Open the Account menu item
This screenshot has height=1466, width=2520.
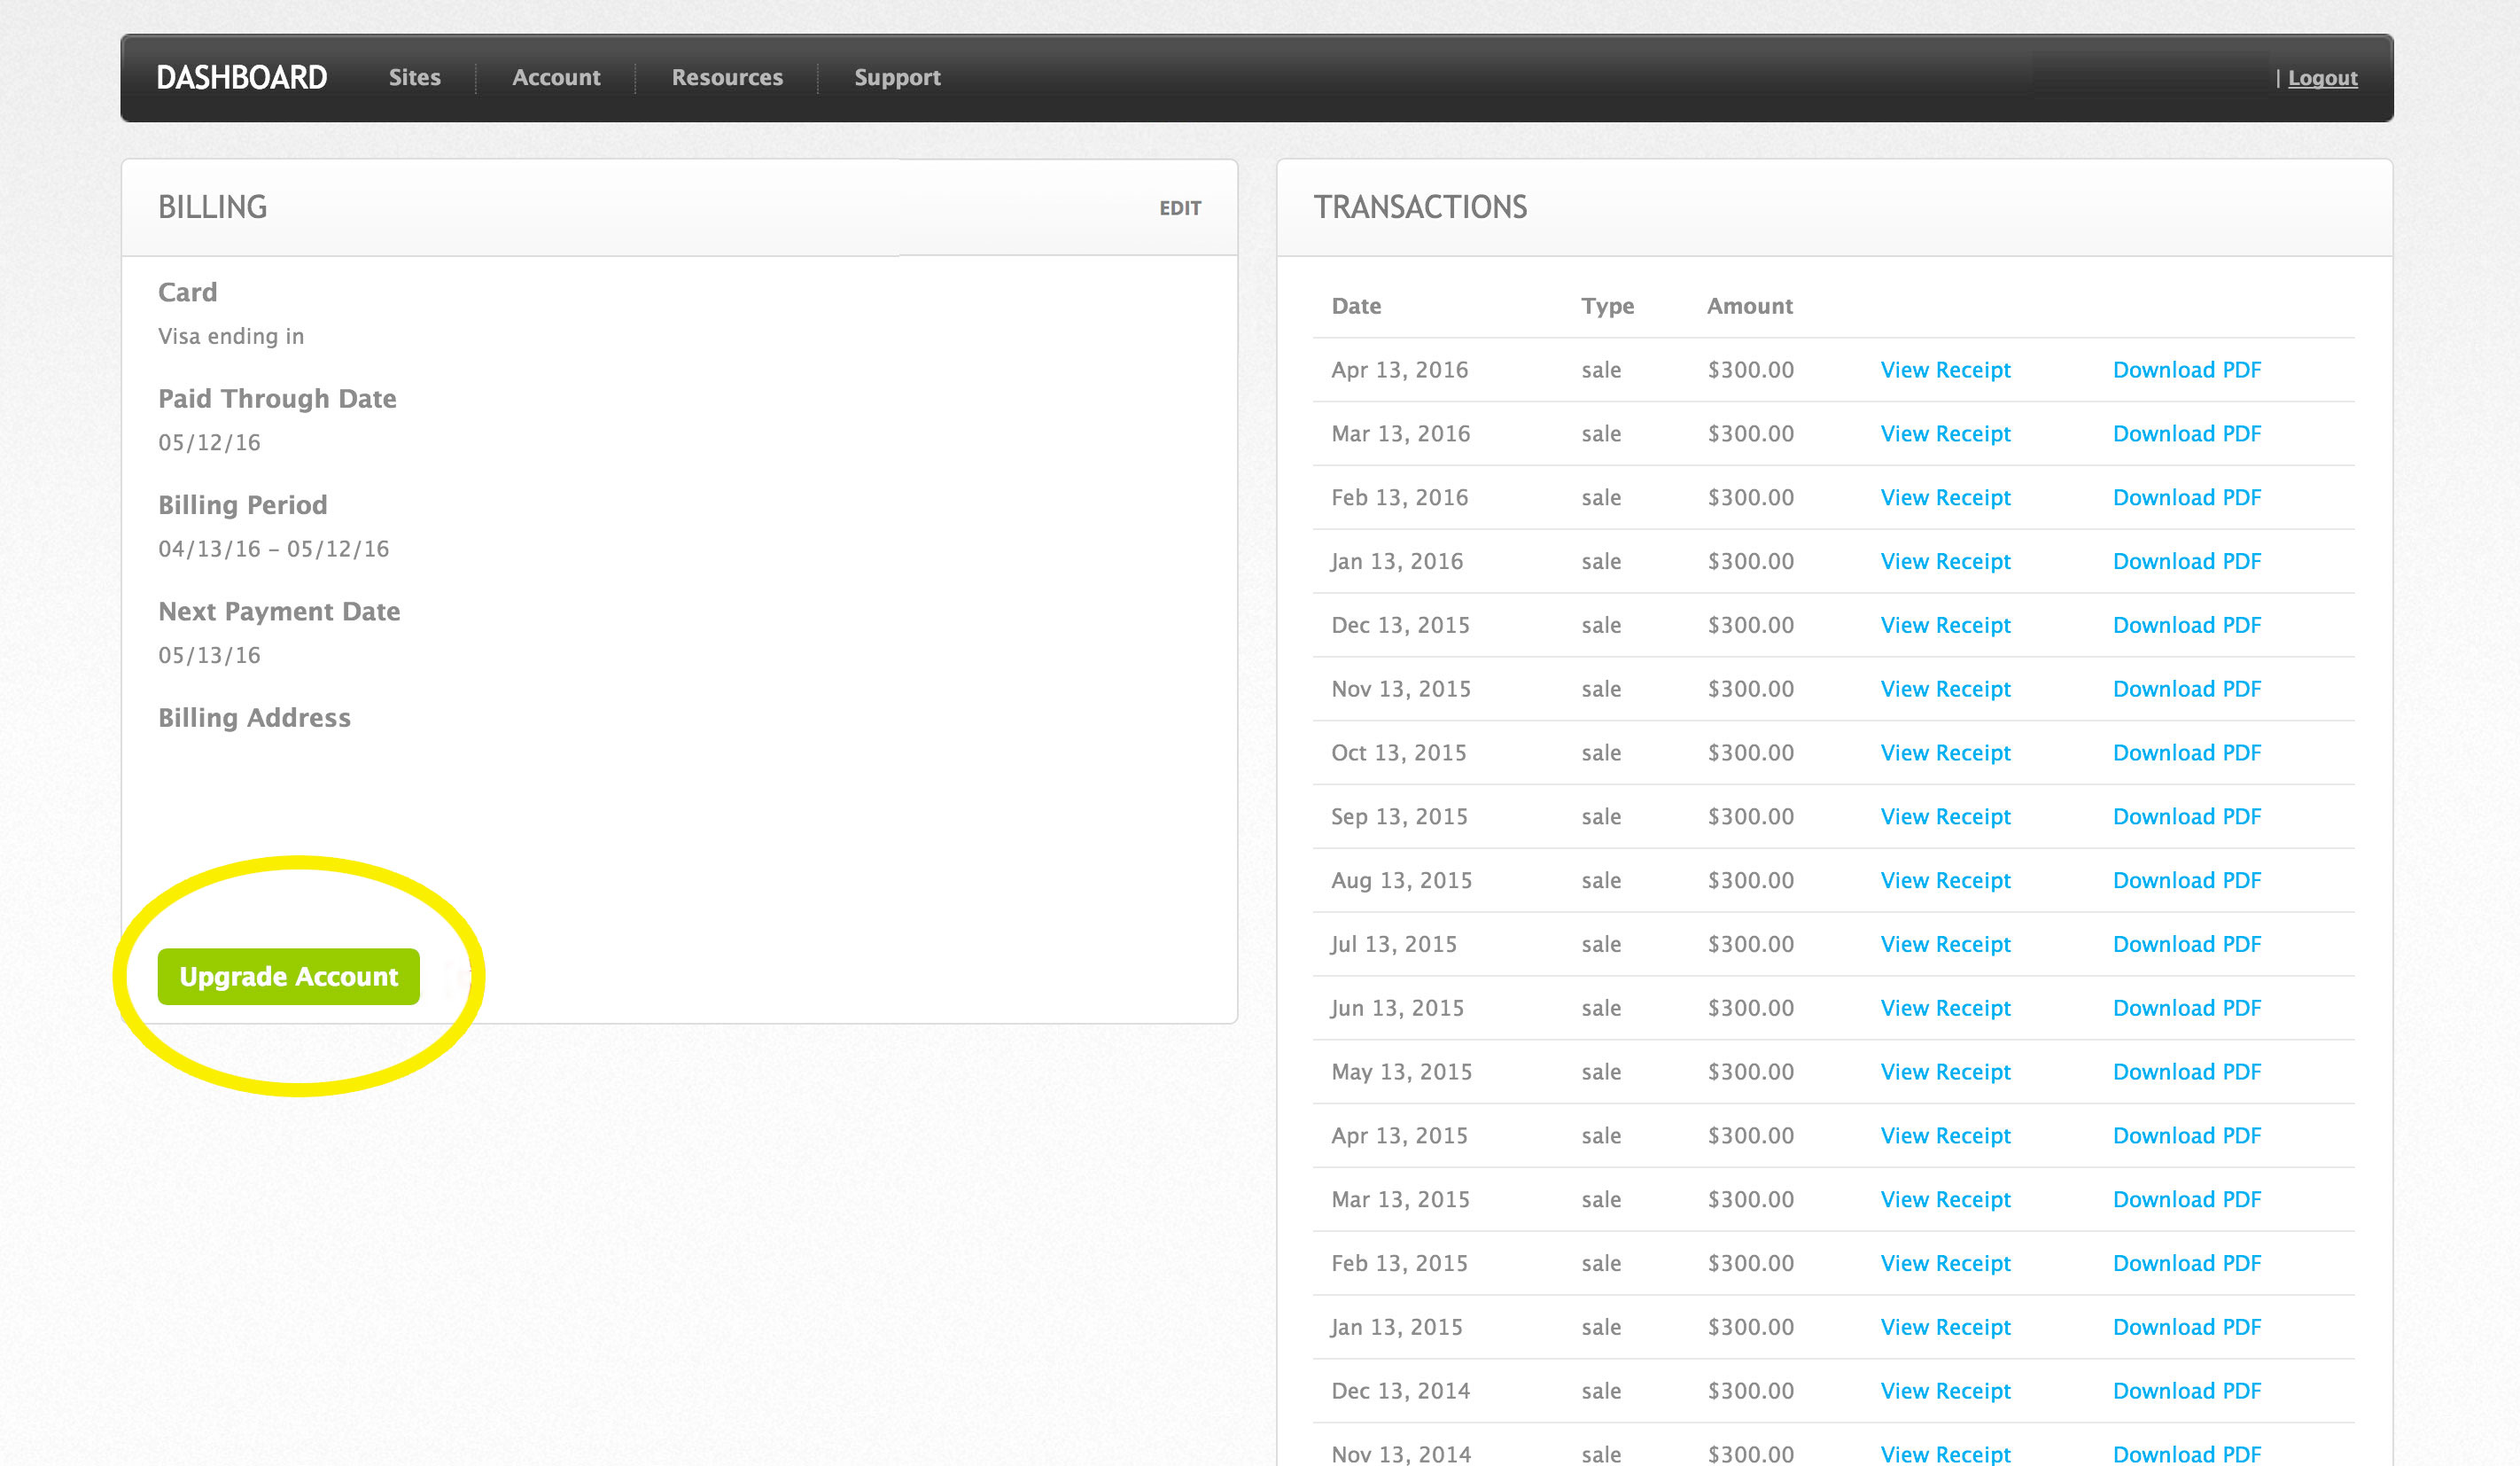pyautogui.click(x=556, y=77)
